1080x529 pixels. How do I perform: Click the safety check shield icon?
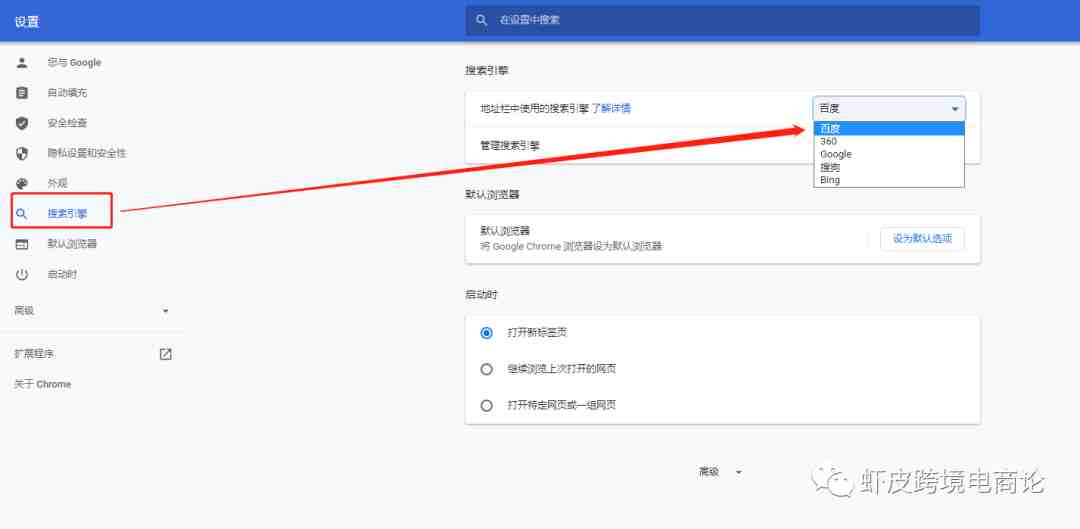coord(22,123)
